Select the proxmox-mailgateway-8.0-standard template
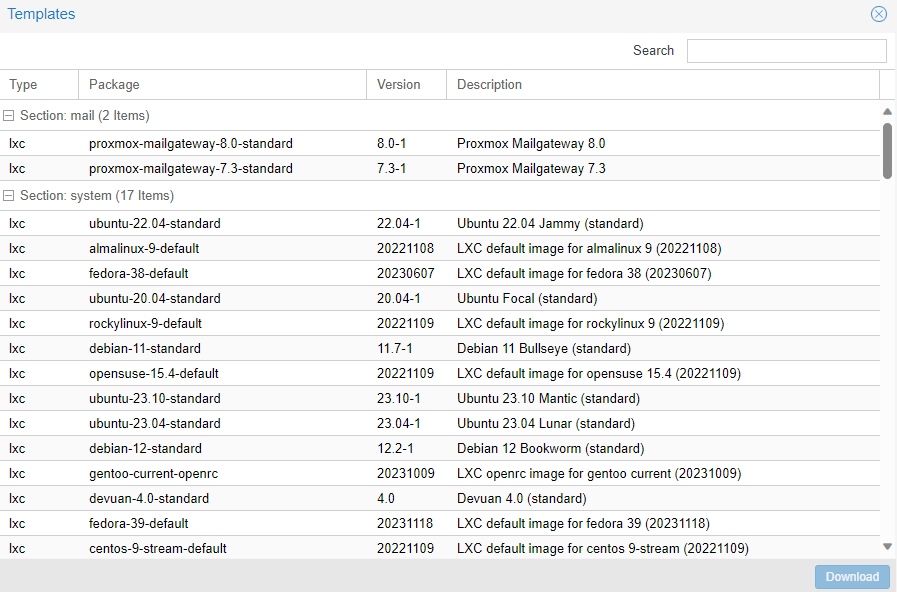Screen dimensions: 897x592 point(191,143)
